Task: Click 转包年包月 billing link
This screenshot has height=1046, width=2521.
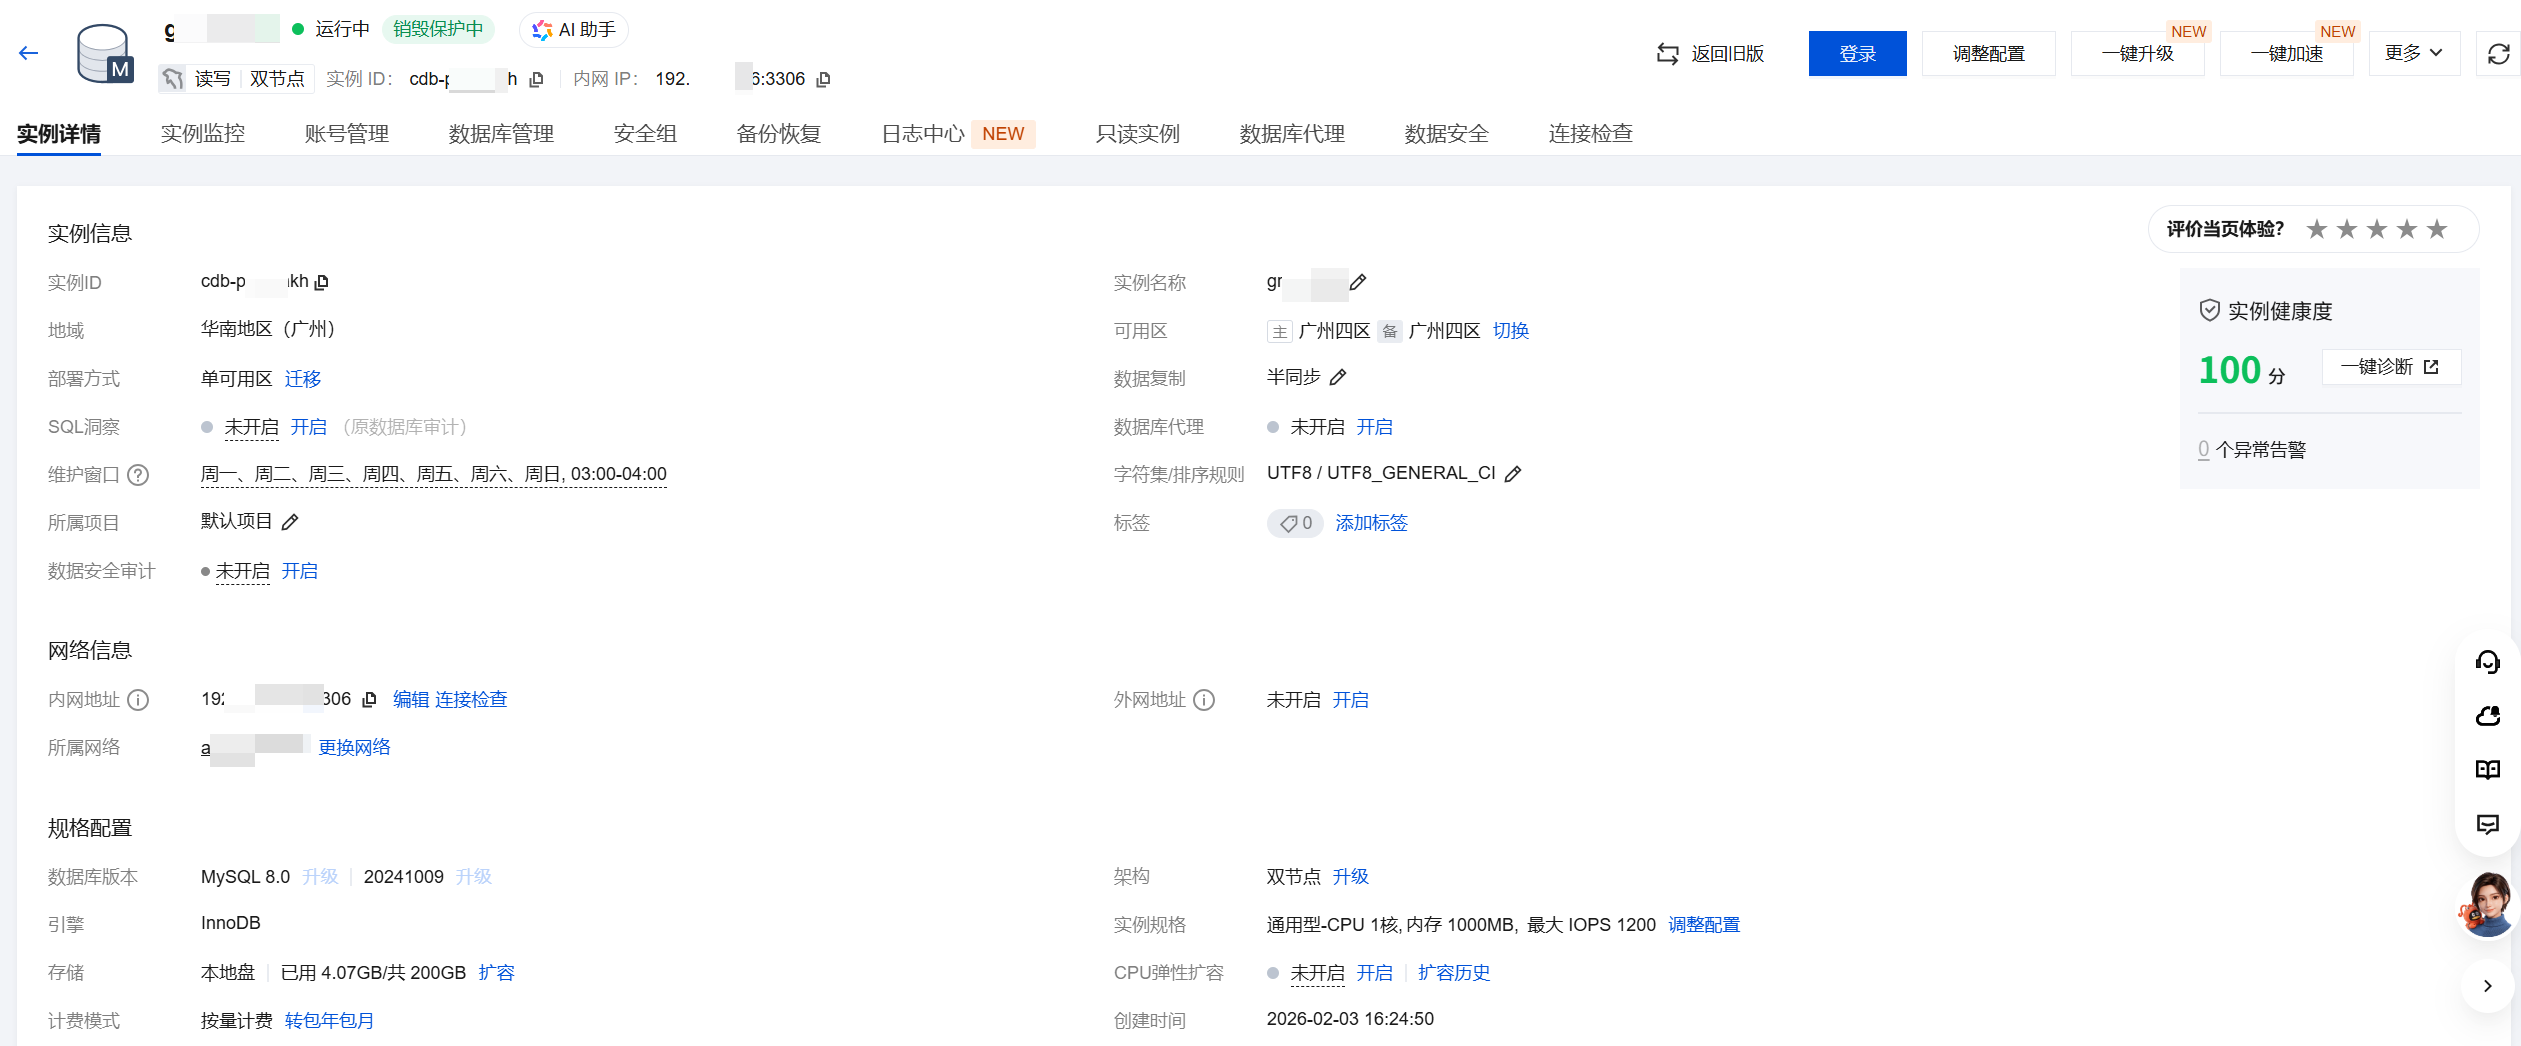Action: 329,1021
